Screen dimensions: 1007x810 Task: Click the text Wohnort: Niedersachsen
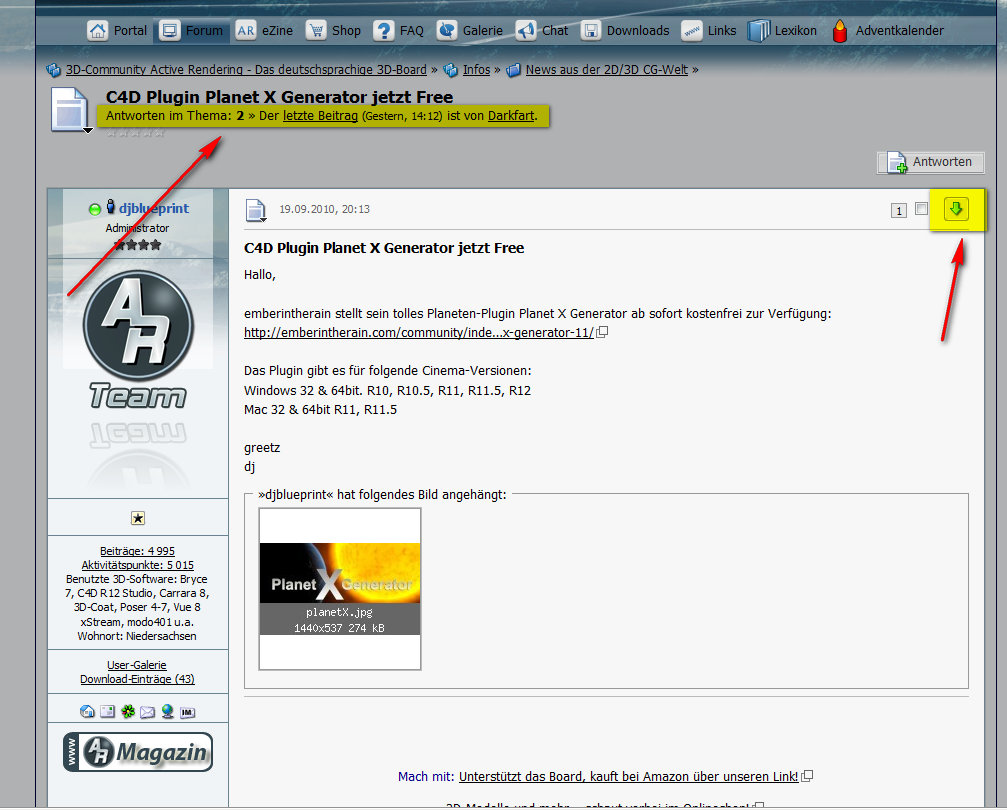tap(137, 636)
